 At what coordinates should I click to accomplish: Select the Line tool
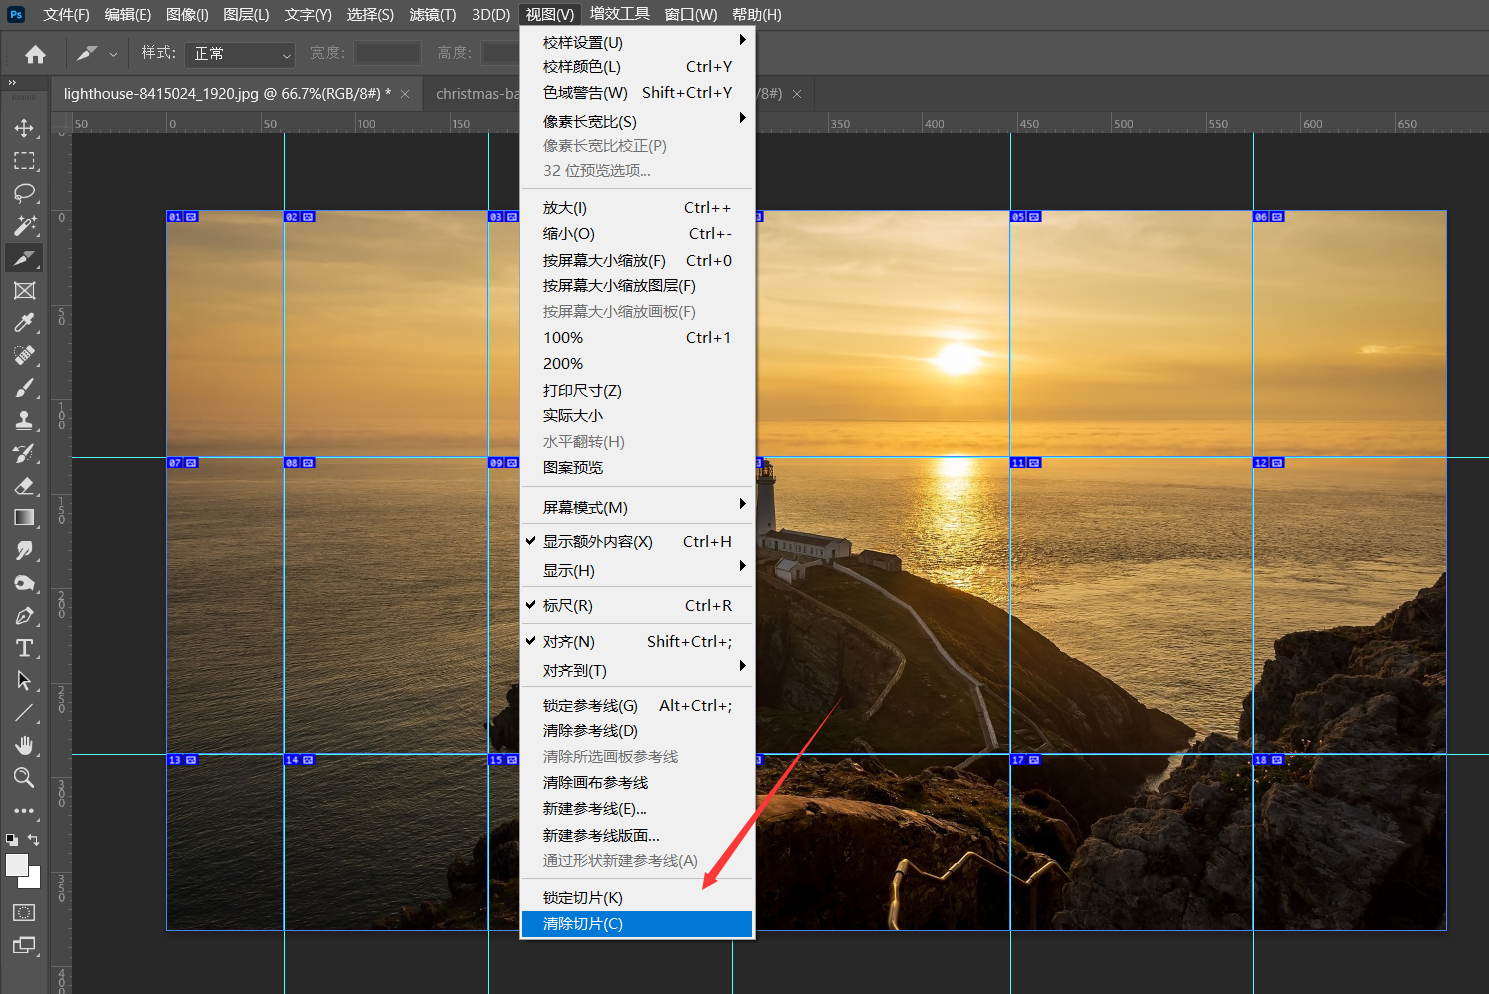[x=24, y=713]
